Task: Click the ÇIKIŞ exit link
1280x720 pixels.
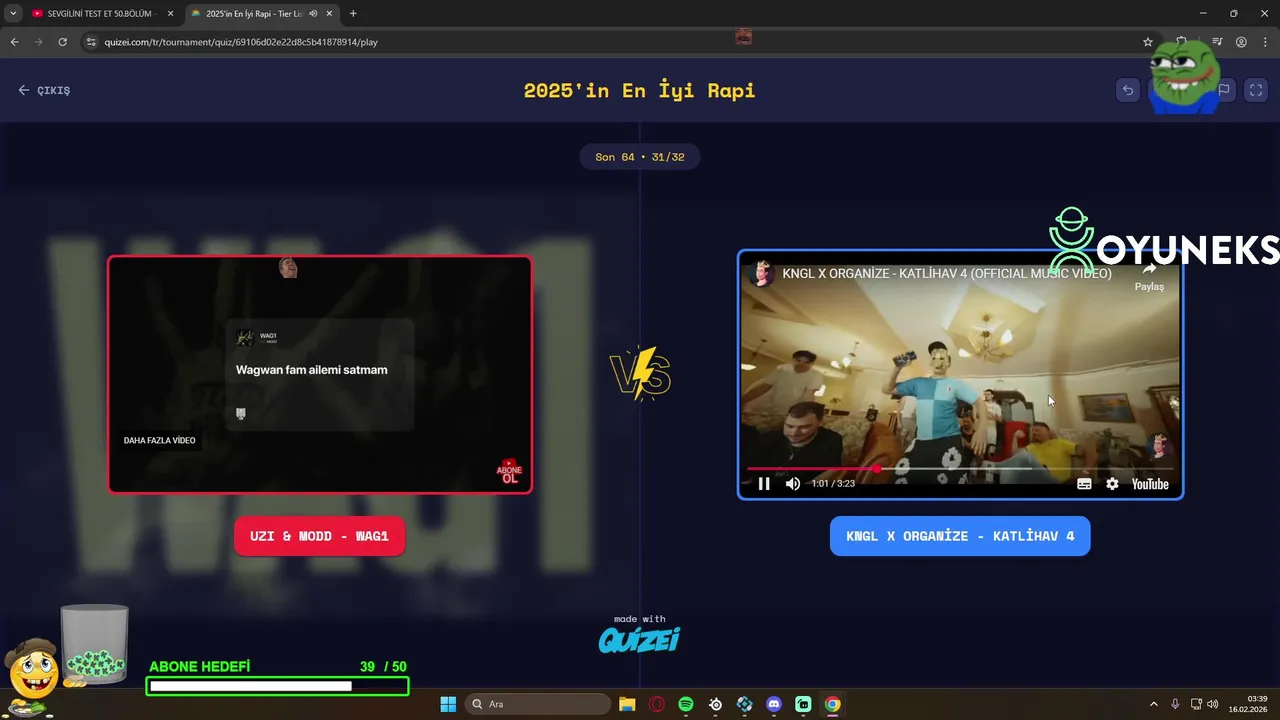Action: (x=44, y=90)
